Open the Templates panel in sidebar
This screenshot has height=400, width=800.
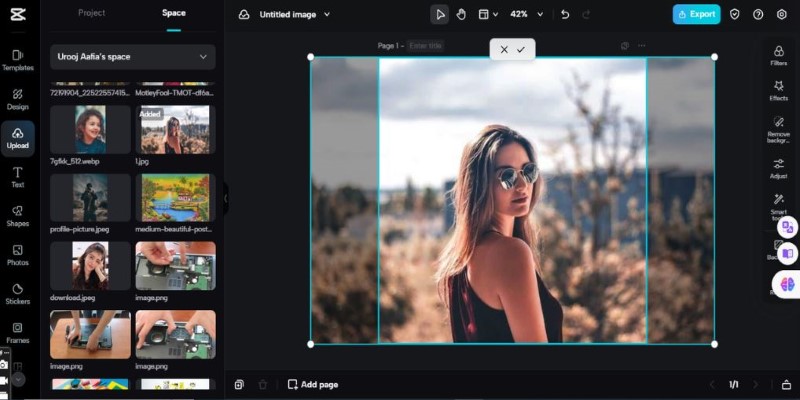17,59
